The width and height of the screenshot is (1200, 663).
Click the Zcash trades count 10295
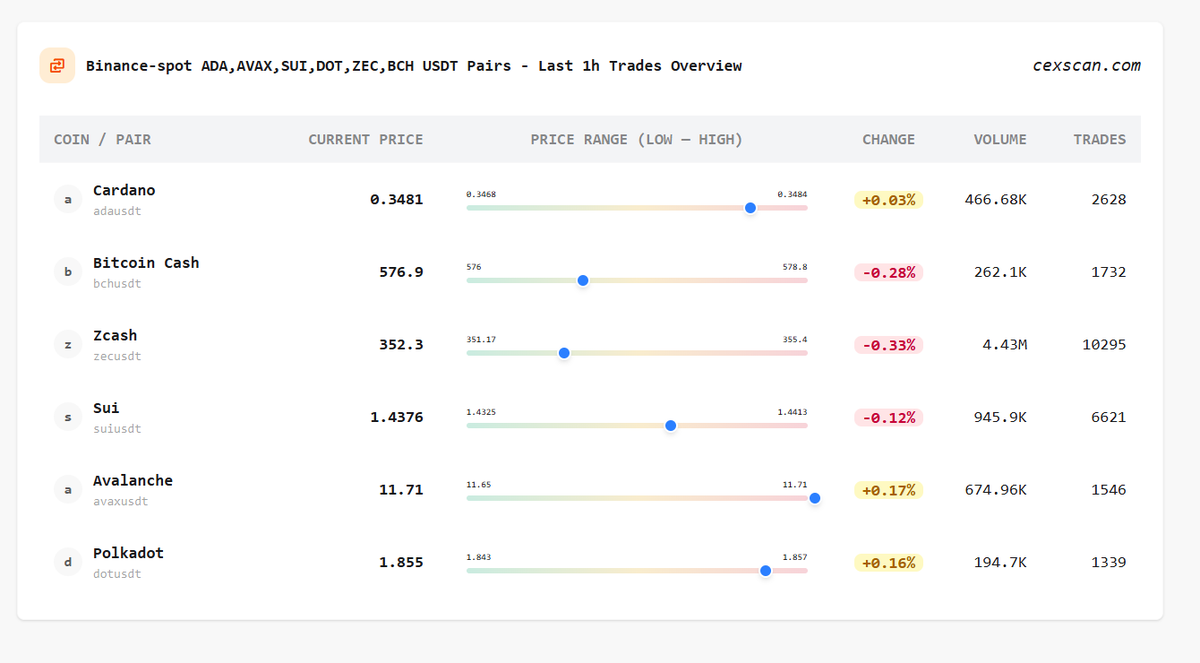(x=1104, y=345)
